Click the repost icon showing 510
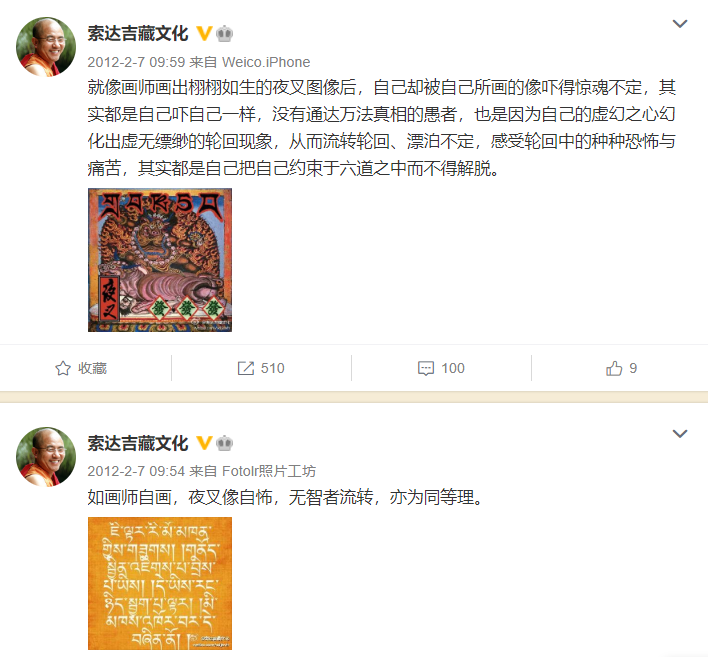The height and width of the screenshot is (657, 708). [x=246, y=368]
